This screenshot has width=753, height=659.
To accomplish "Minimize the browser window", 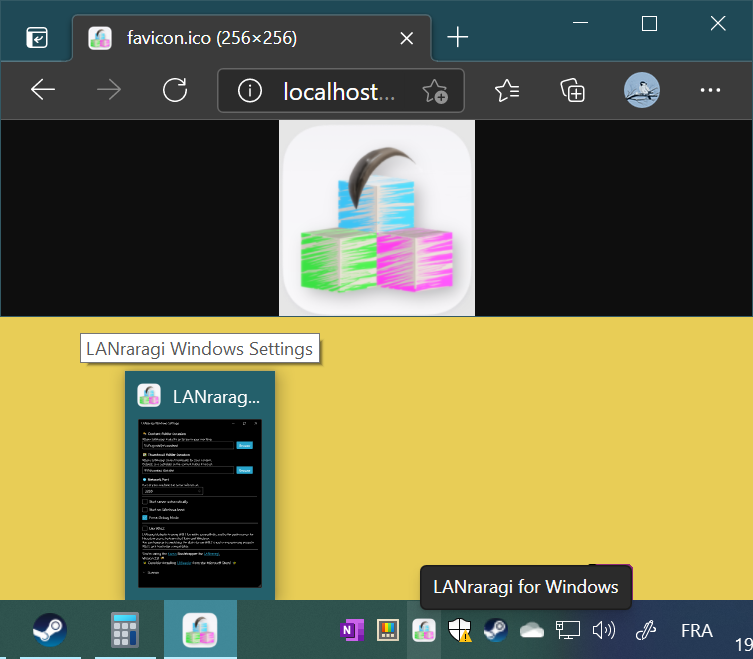I will click(x=581, y=23).
